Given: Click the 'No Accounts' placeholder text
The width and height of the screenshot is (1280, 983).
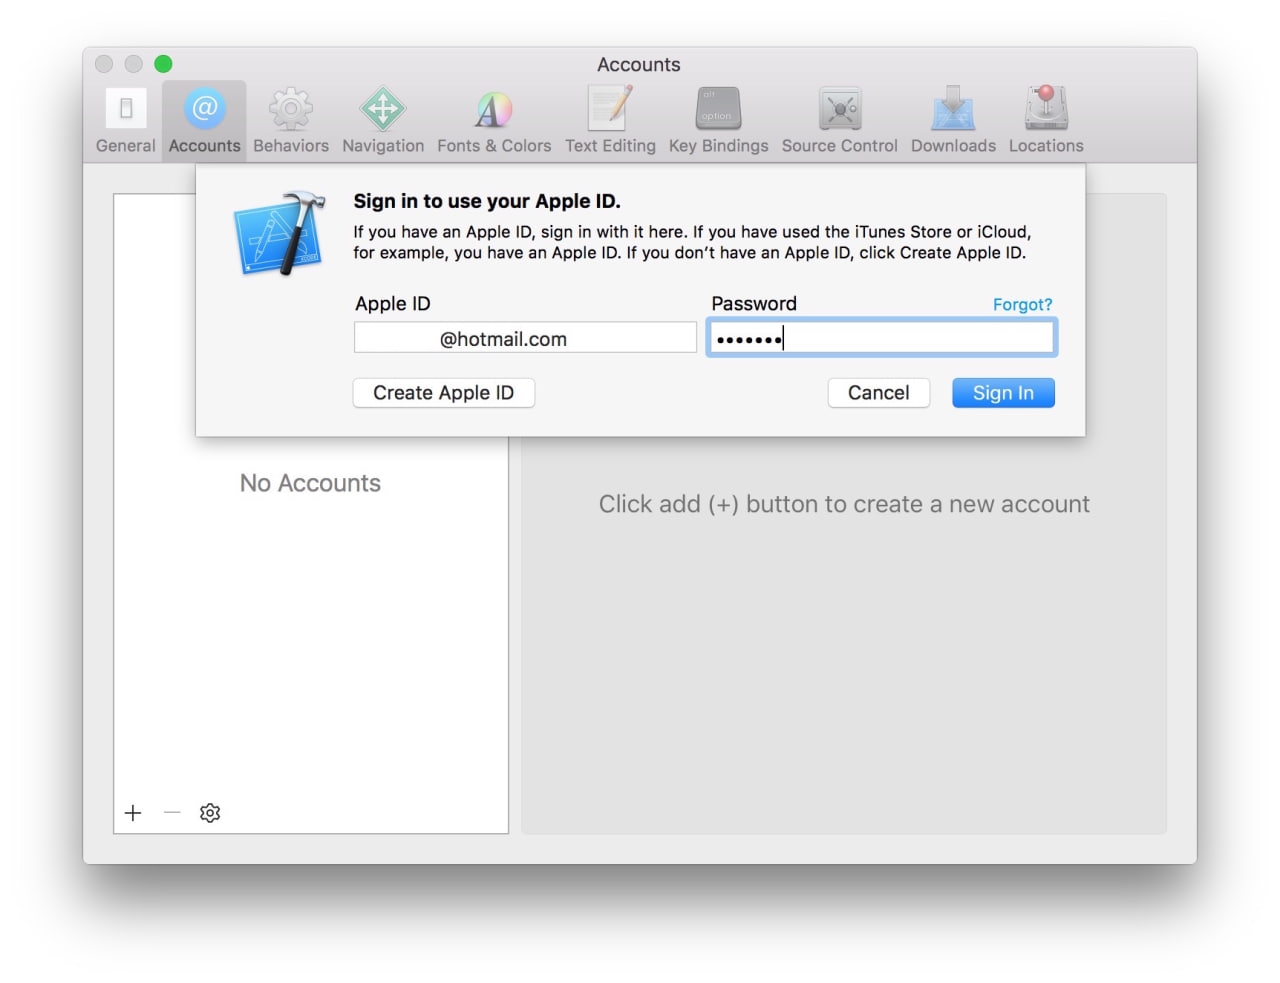Looking at the screenshot, I should click(310, 483).
